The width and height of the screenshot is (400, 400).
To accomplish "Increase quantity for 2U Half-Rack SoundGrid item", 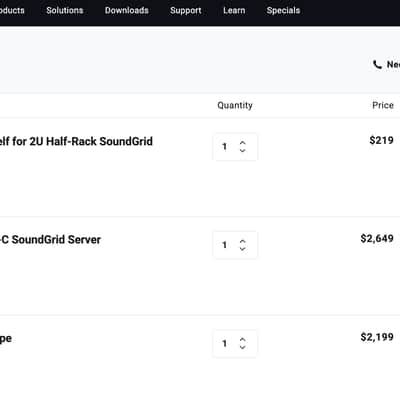I will coord(243,143).
